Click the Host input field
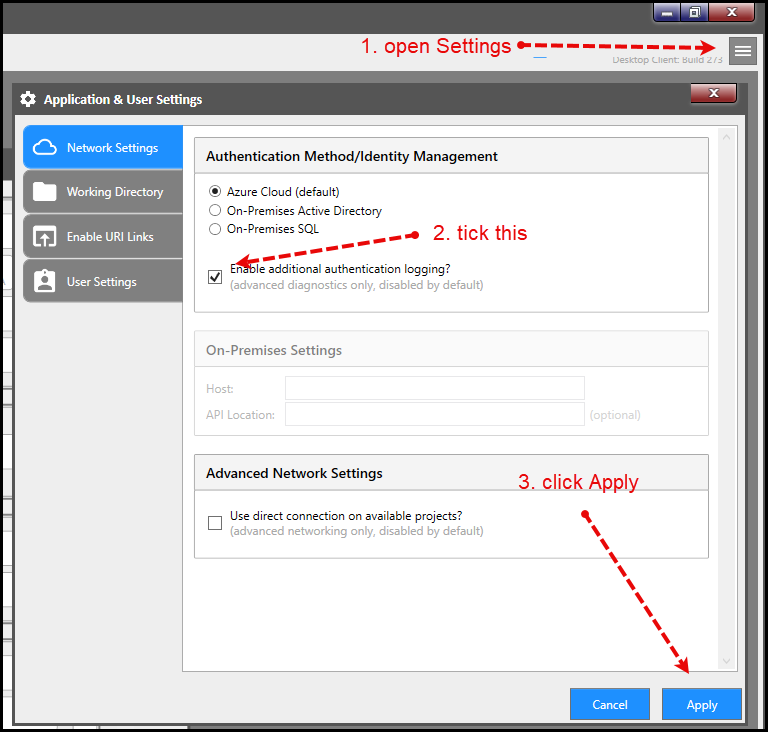This screenshot has width=768, height=732. coord(434,388)
